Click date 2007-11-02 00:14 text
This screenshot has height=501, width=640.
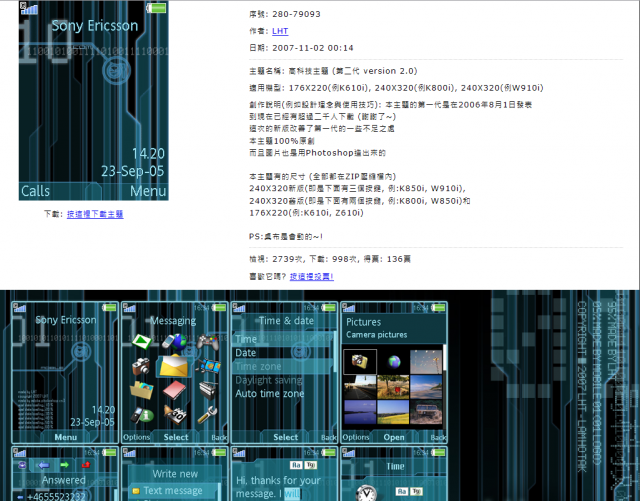pos(313,48)
